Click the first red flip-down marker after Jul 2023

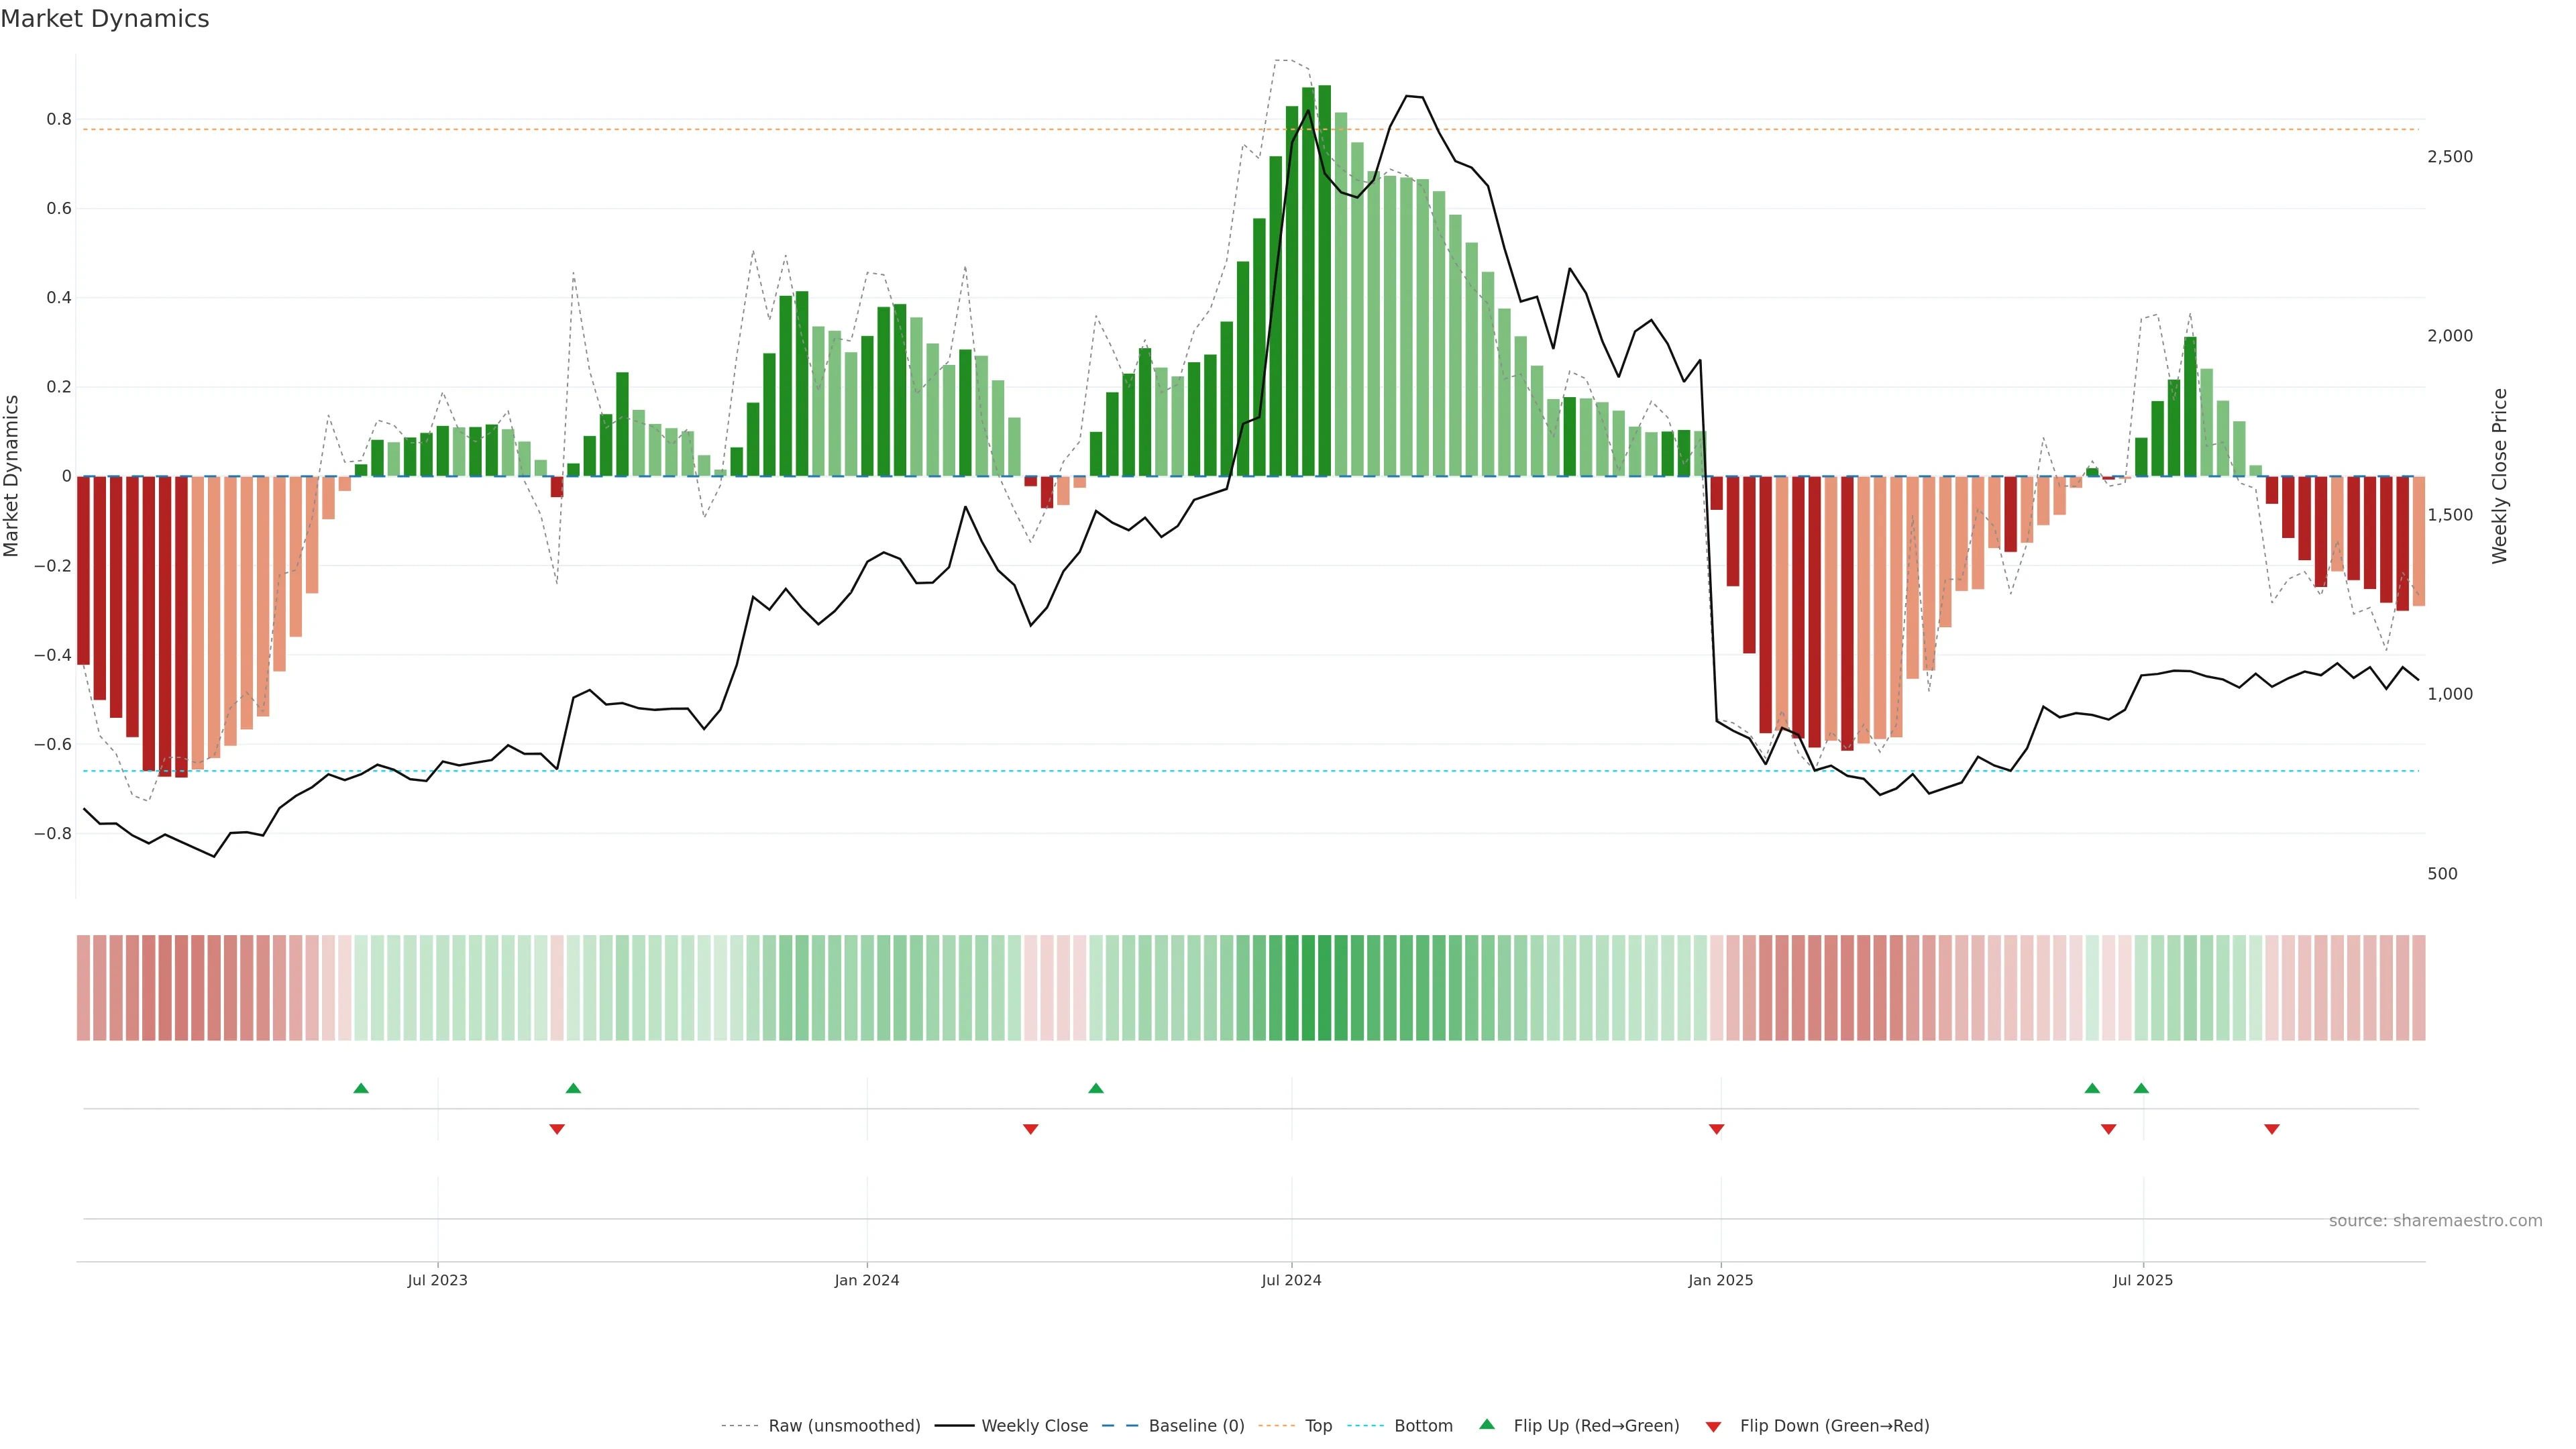coord(557,1129)
